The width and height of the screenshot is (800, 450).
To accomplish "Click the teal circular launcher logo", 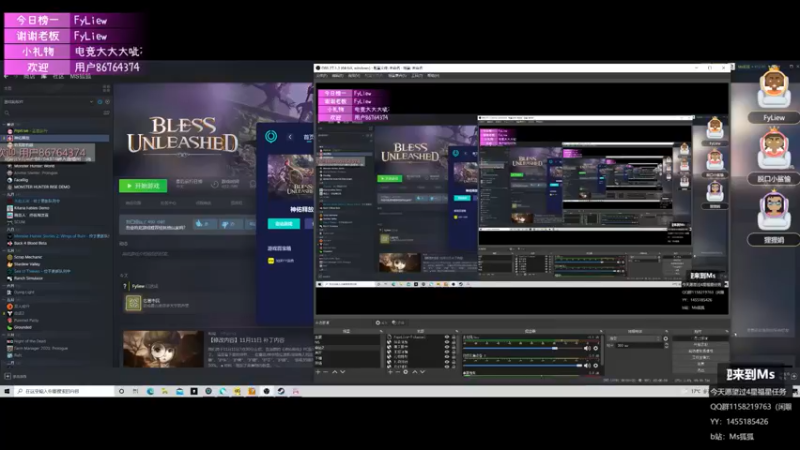I will (x=271, y=136).
